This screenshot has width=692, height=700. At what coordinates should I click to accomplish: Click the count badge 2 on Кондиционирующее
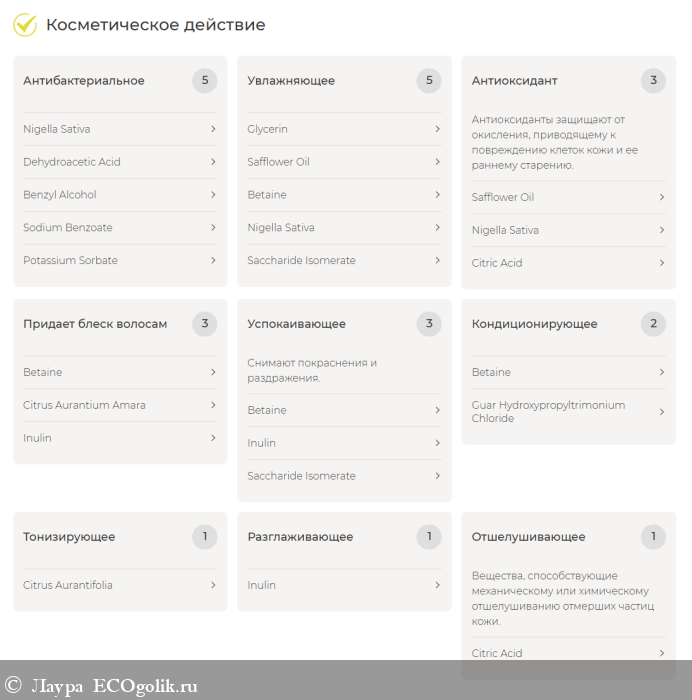pos(653,324)
